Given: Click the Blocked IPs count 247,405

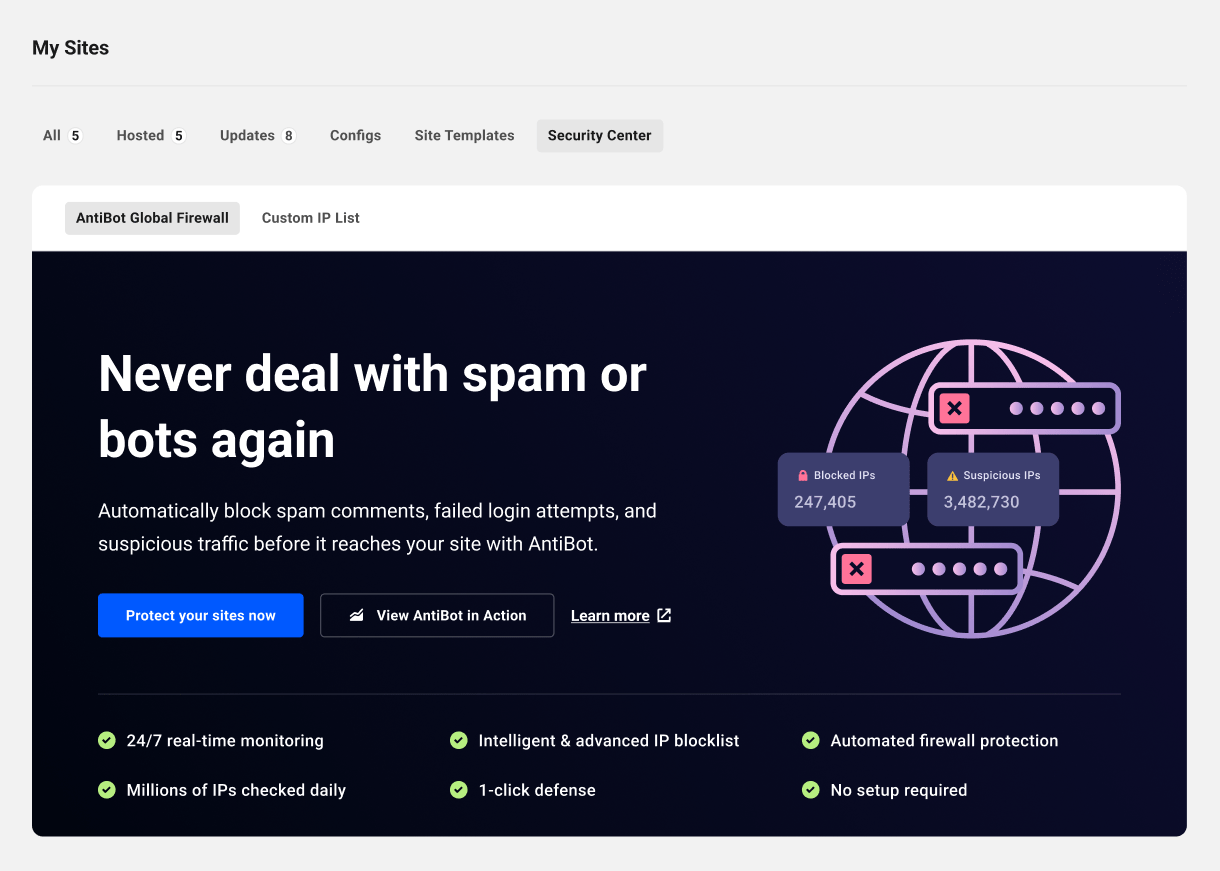Looking at the screenshot, I should (825, 502).
